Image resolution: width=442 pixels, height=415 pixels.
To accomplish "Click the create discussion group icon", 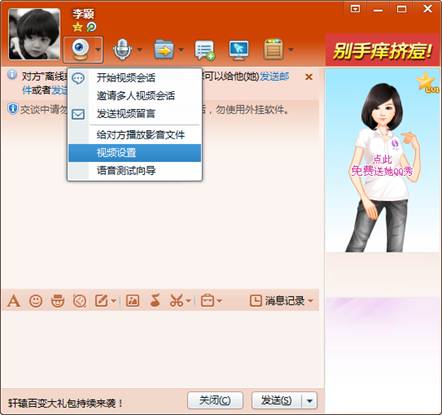I will coord(204,50).
